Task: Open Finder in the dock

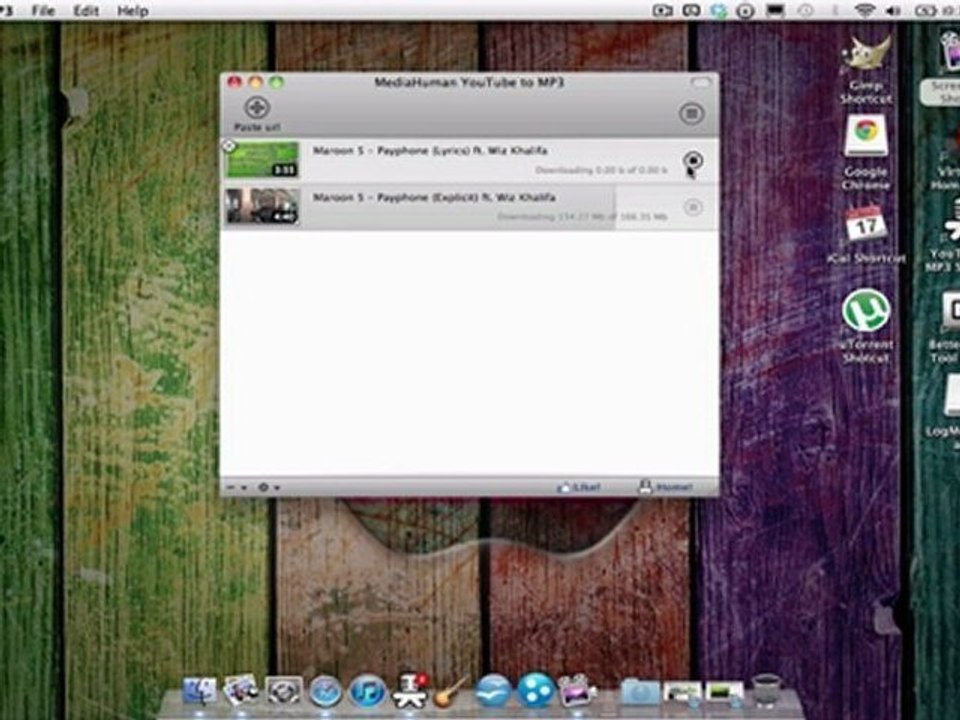Action: pyautogui.click(x=200, y=692)
